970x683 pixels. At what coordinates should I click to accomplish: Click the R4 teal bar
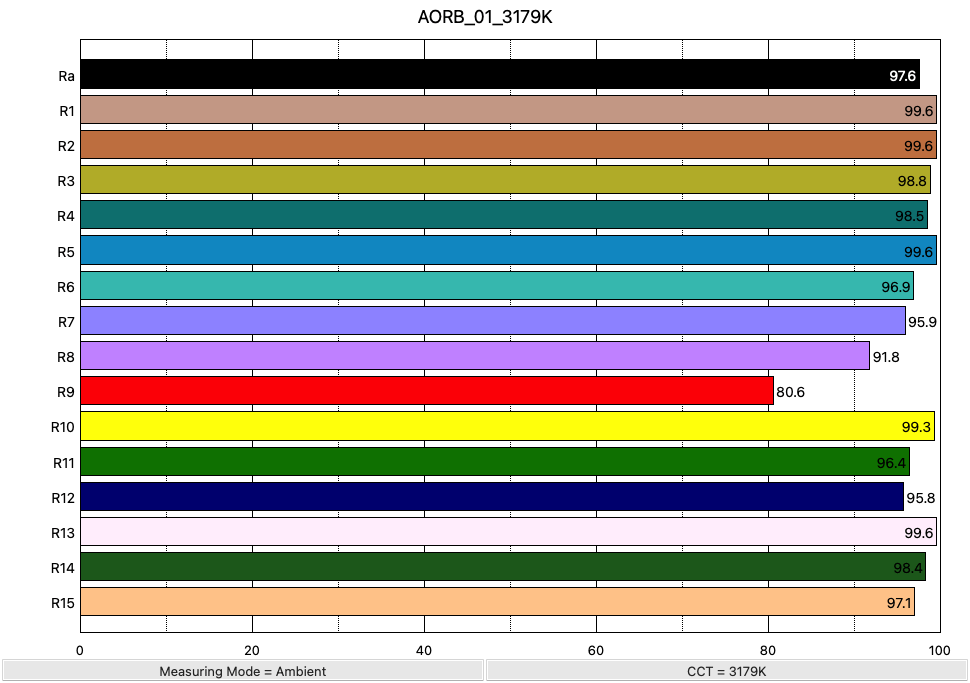tap(504, 215)
